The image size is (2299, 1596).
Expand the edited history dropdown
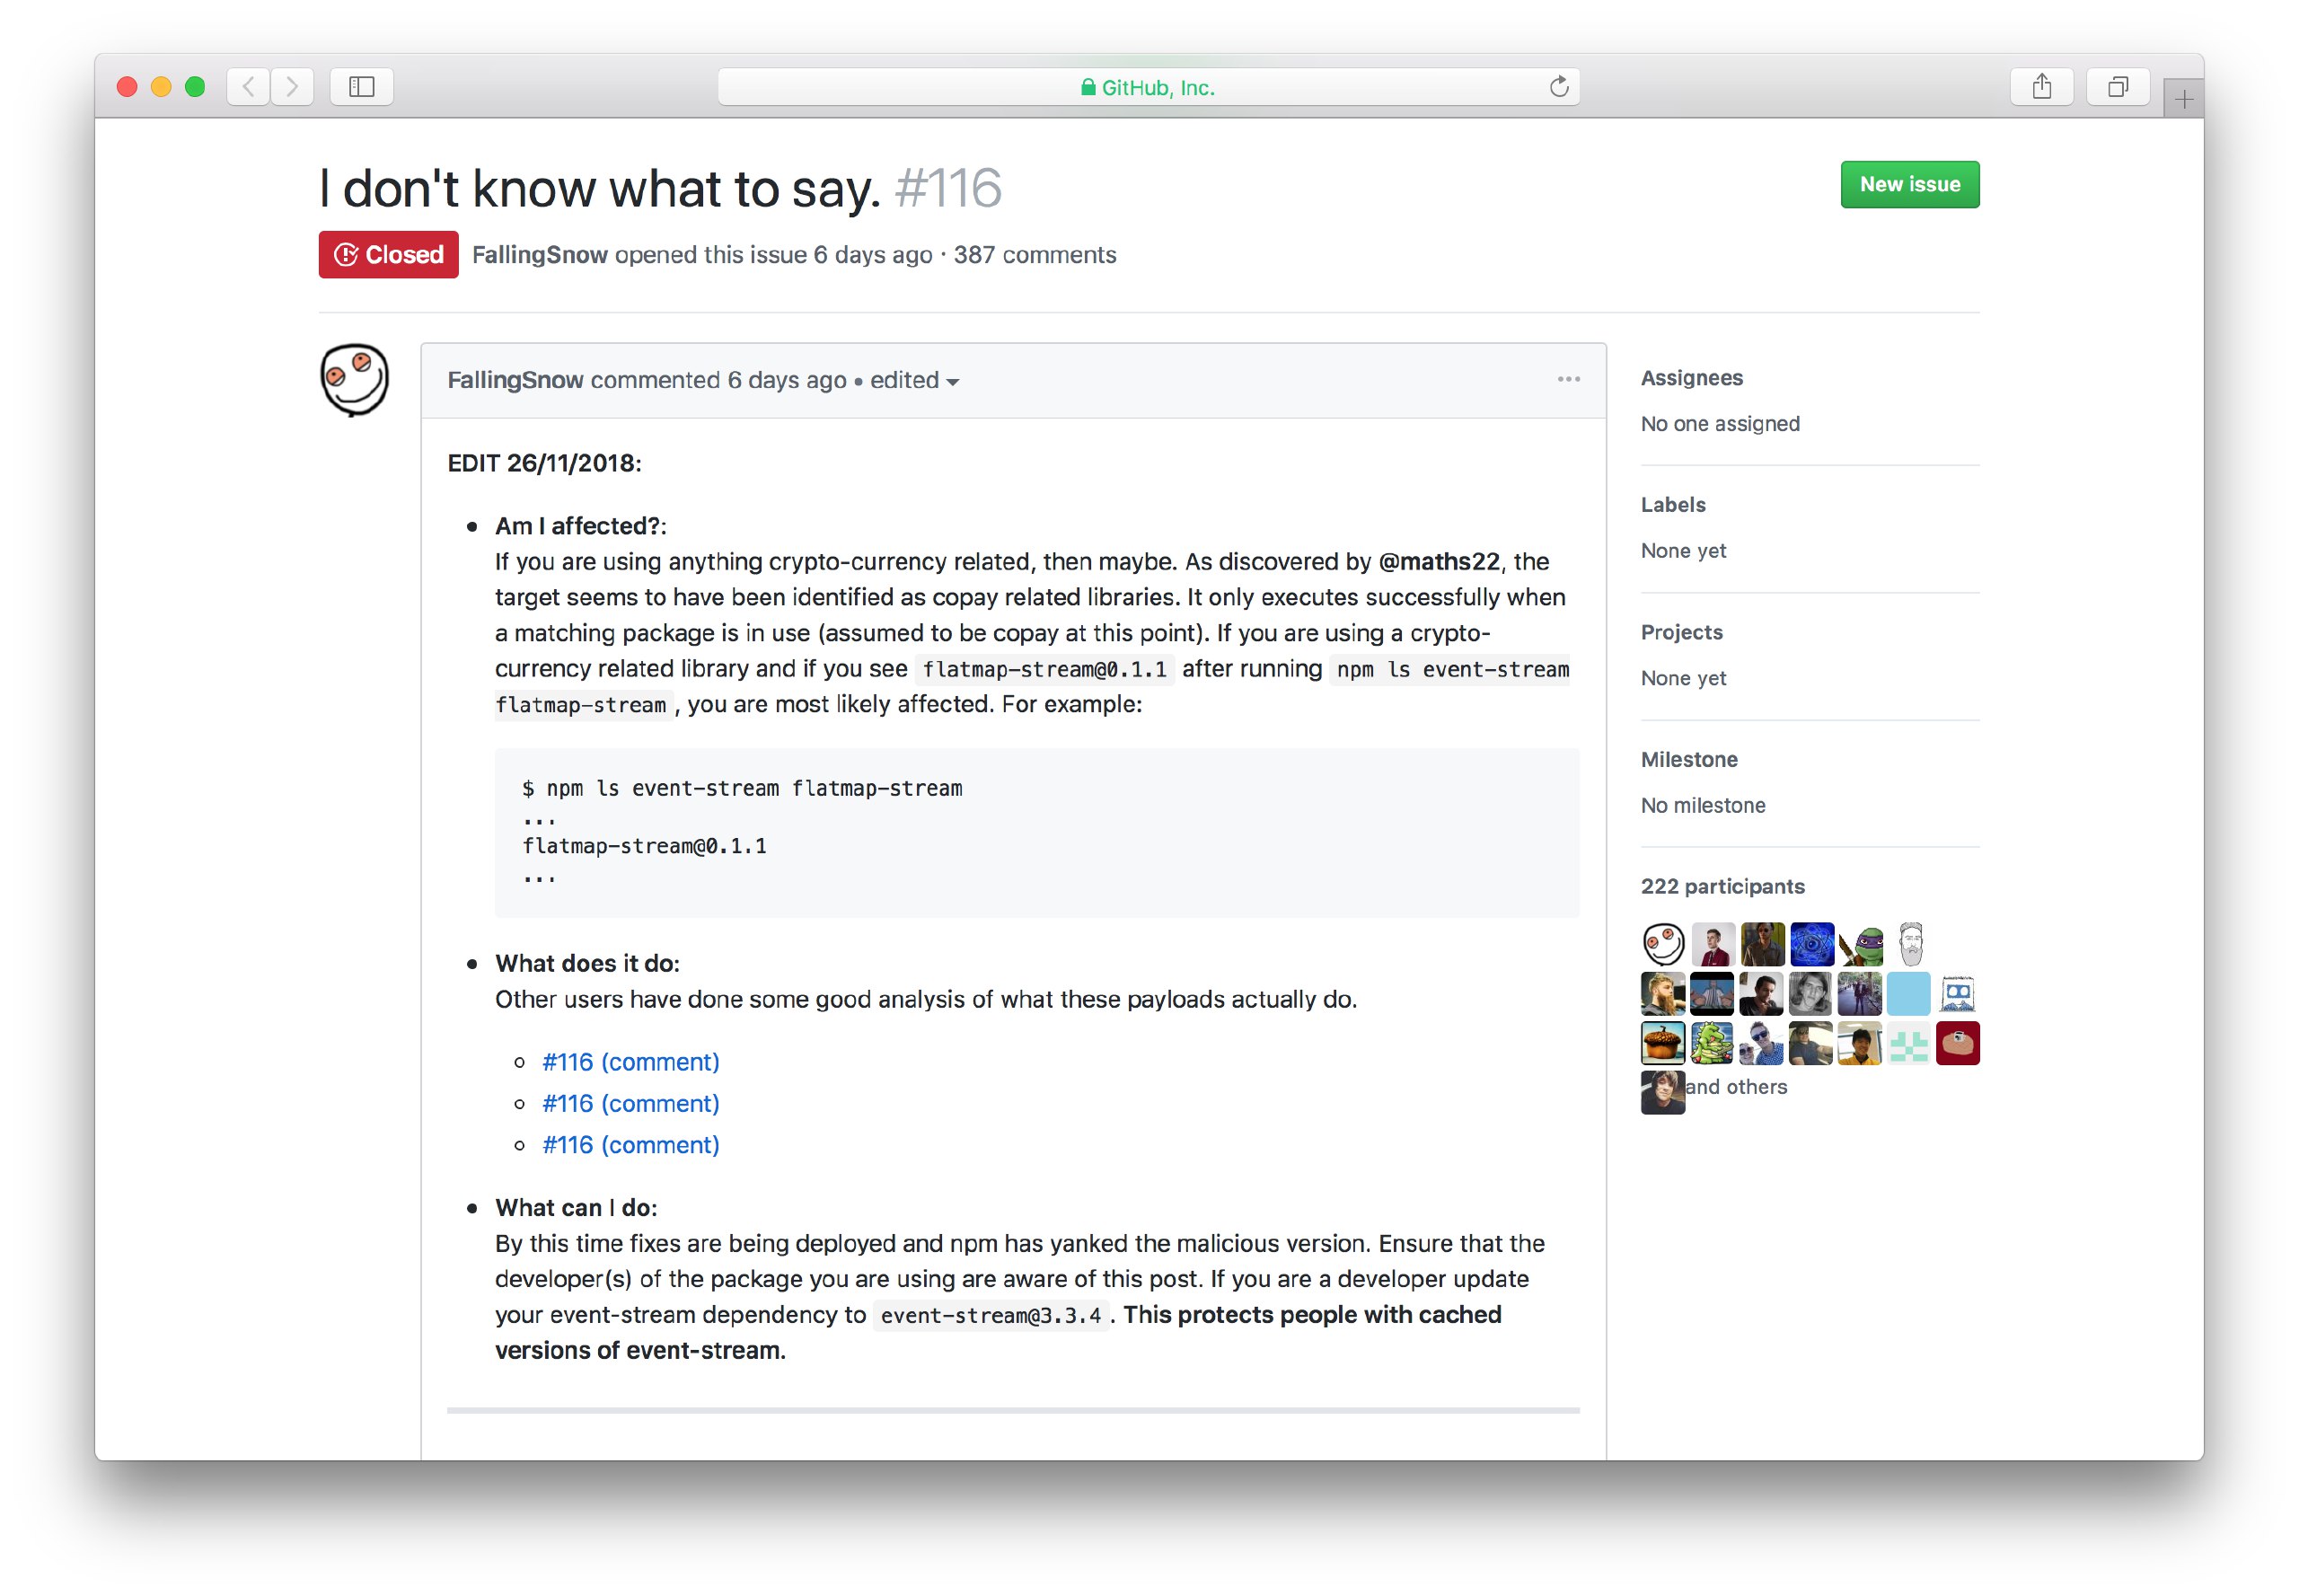point(914,381)
